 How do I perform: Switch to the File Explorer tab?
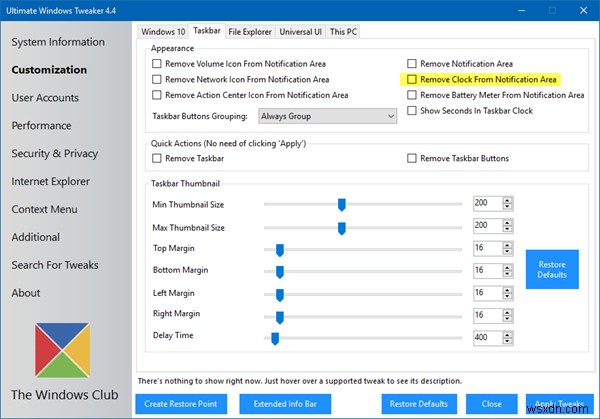(x=250, y=32)
